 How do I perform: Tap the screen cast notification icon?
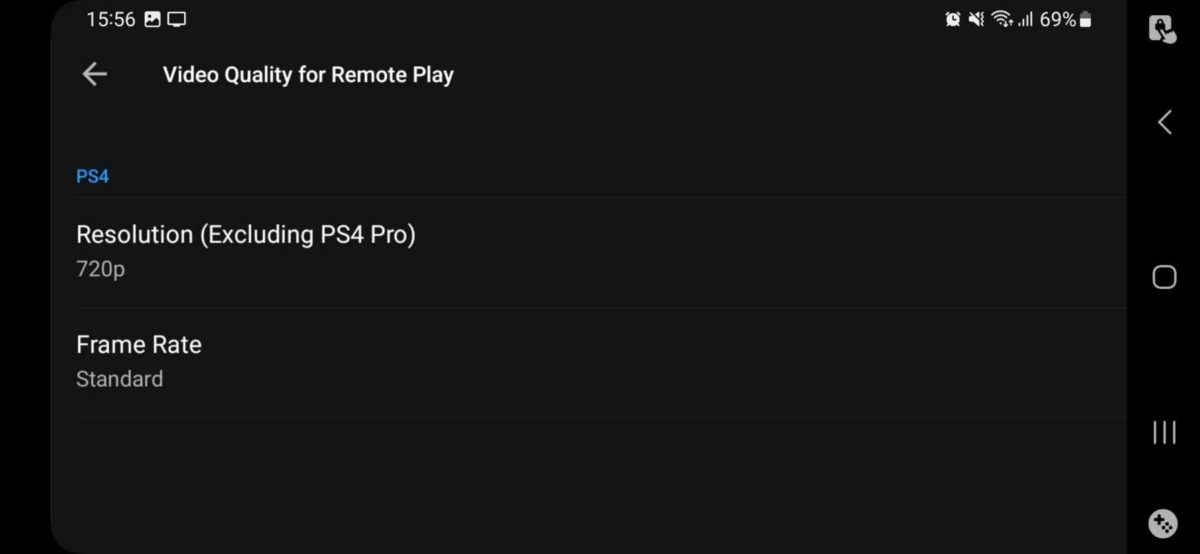tap(177, 19)
